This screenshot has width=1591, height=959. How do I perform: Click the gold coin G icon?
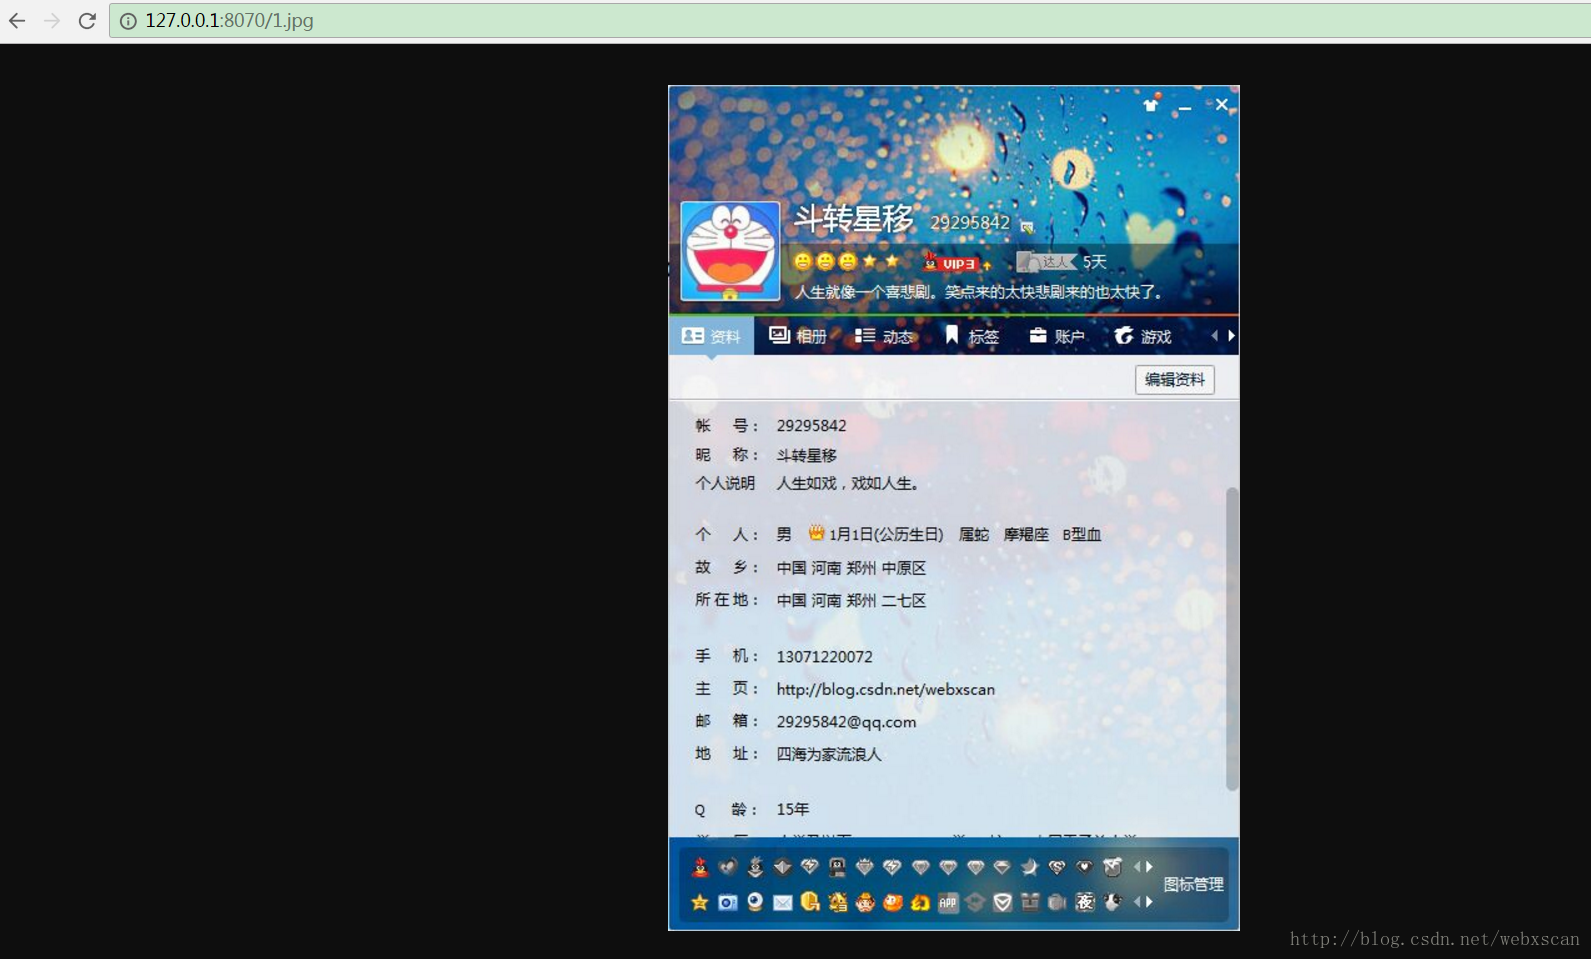(x=810, y=902)
